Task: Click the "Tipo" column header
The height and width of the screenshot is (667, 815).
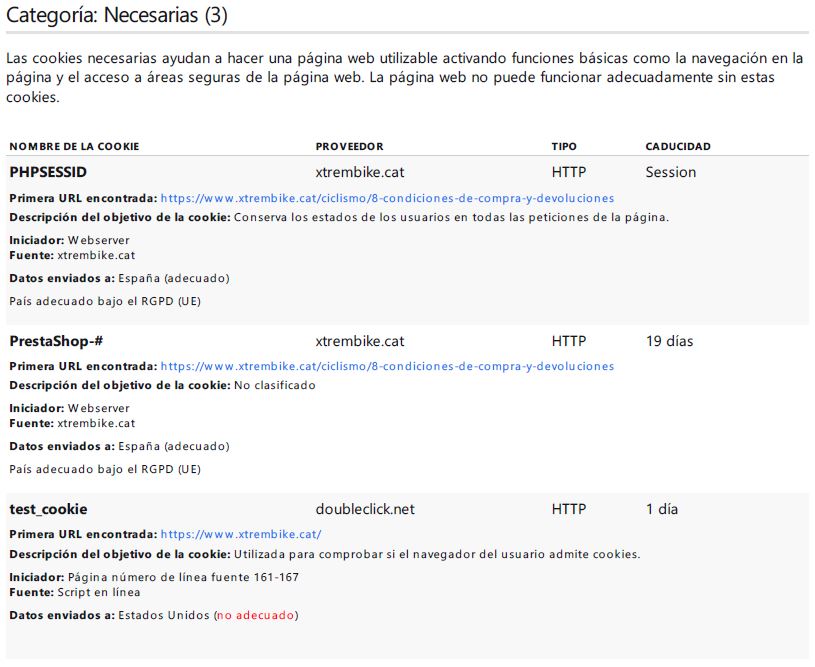Action: pyautogui.click(x=564, y=146)
